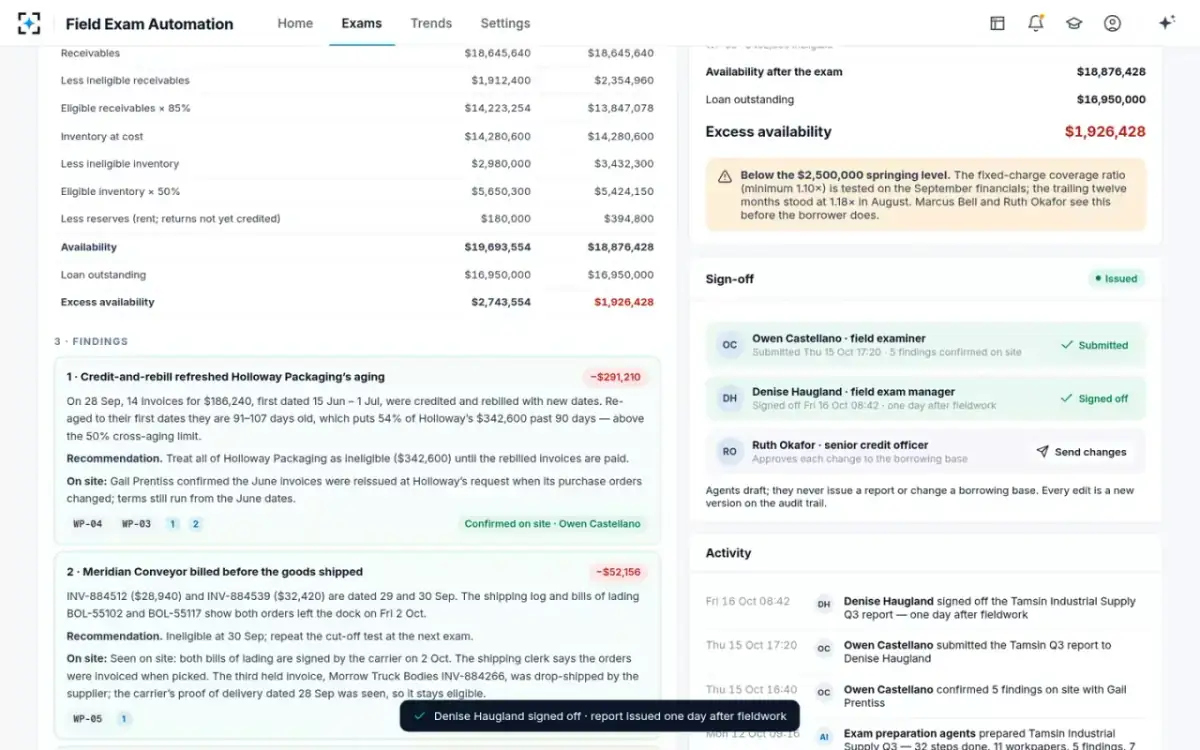Screen dimensions: 1200x750
Task: Click the checkmark icon in the toast notification
Action: tap(420, 716)
